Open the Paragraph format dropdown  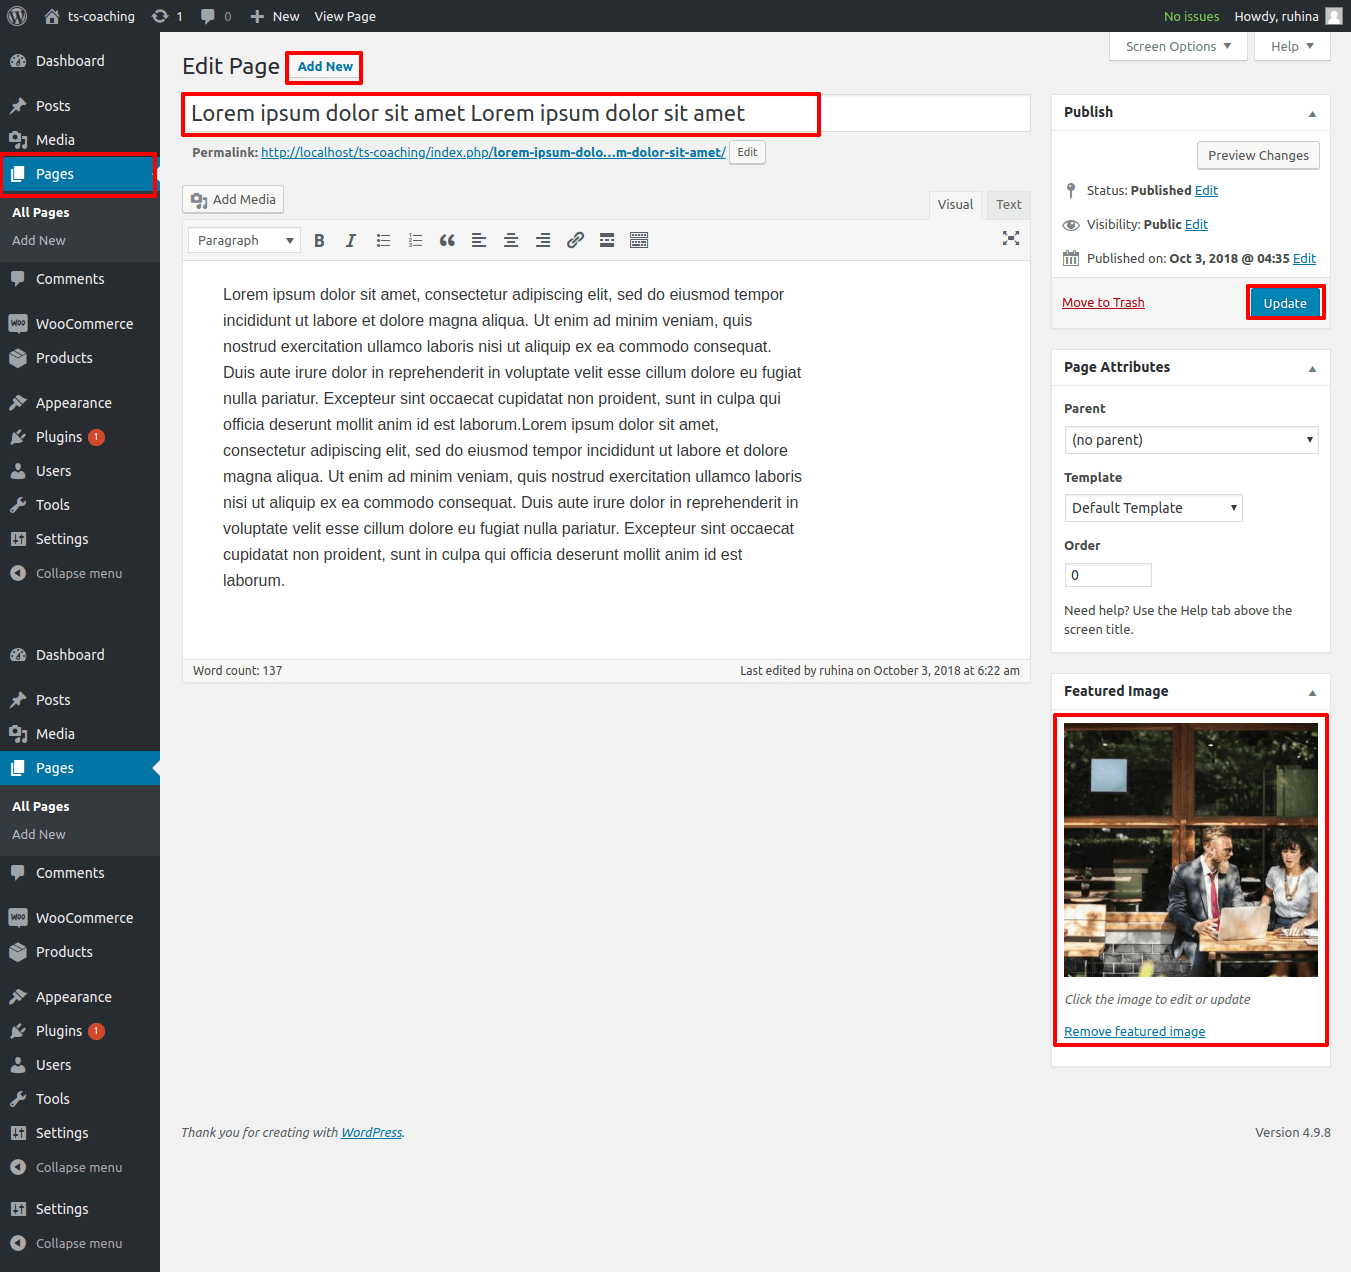pos(244,240)
